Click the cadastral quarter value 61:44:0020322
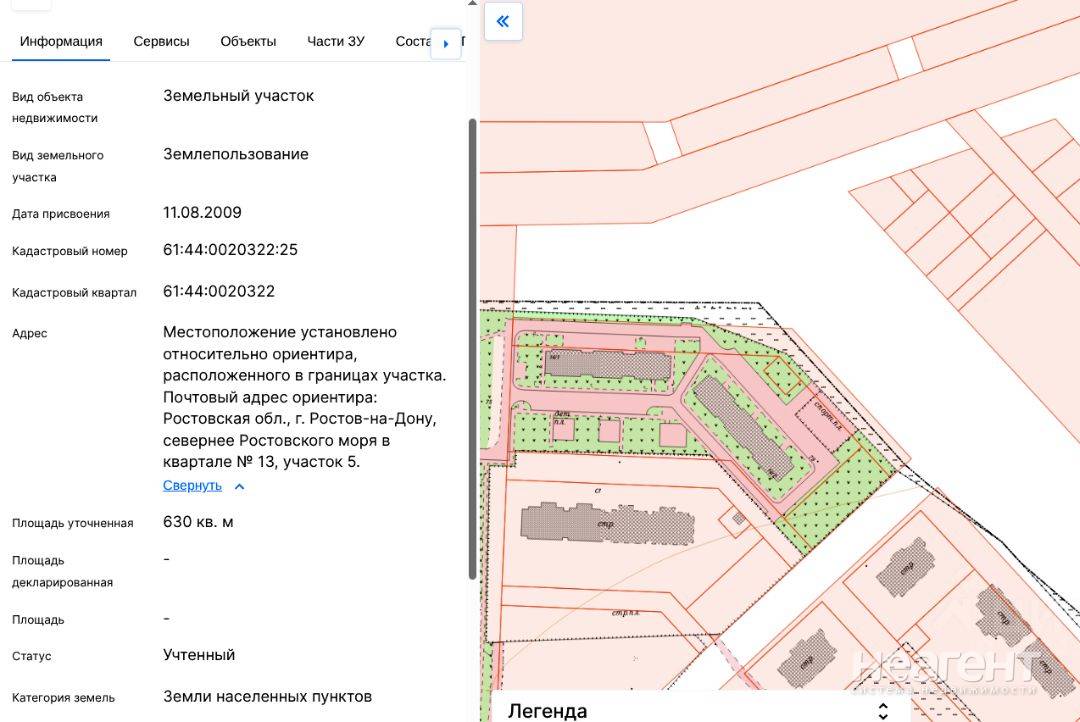 coord(218,291)
